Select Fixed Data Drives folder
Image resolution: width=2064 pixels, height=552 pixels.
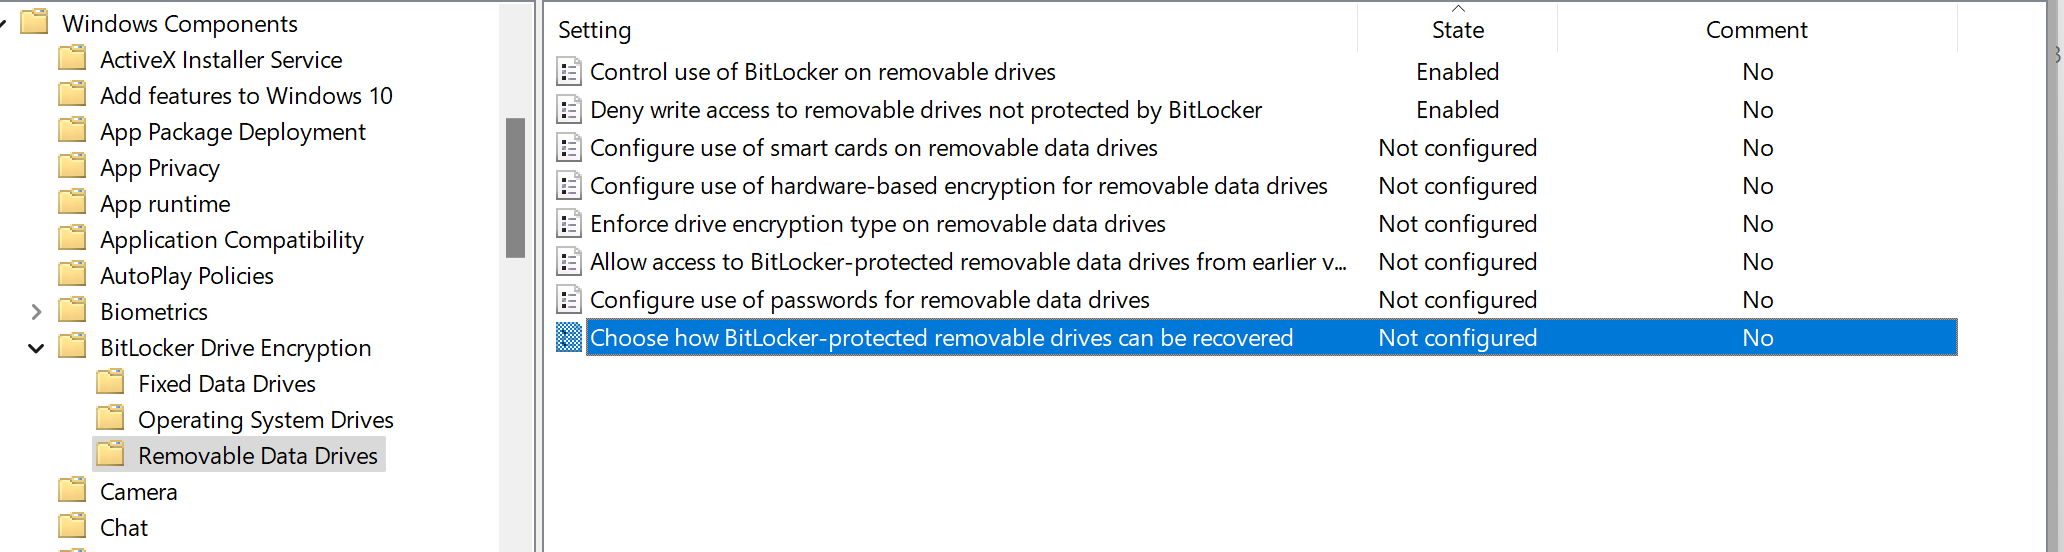point(227,384)
